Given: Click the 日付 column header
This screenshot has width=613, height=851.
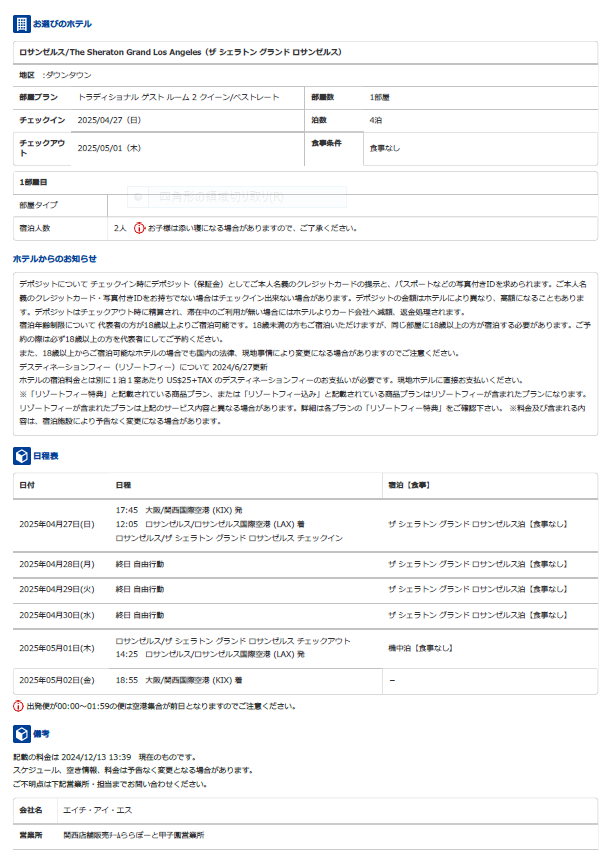Looking at the screenshot, I should 27,485.
